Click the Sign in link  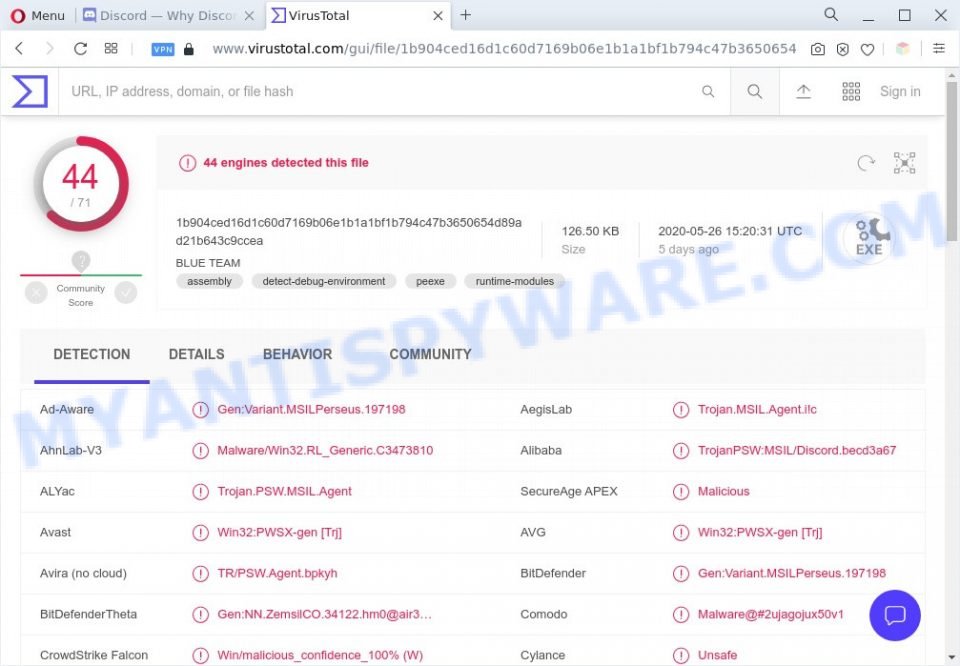click(900, 91)
